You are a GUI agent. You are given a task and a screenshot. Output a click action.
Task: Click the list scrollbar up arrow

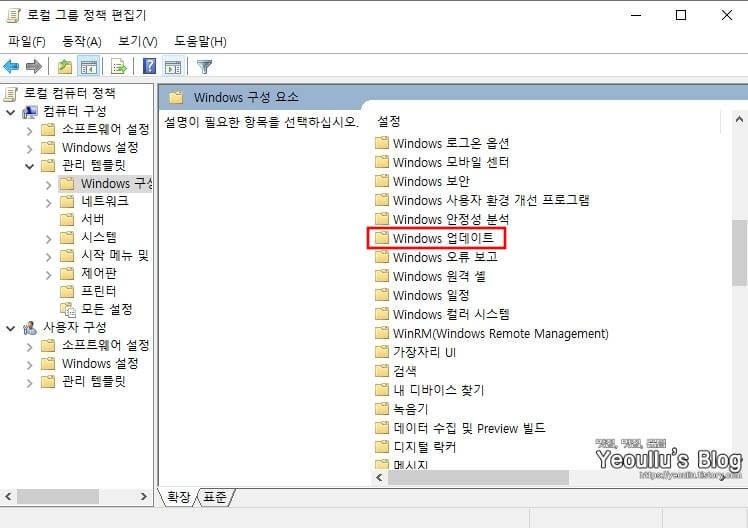(739, 119)
